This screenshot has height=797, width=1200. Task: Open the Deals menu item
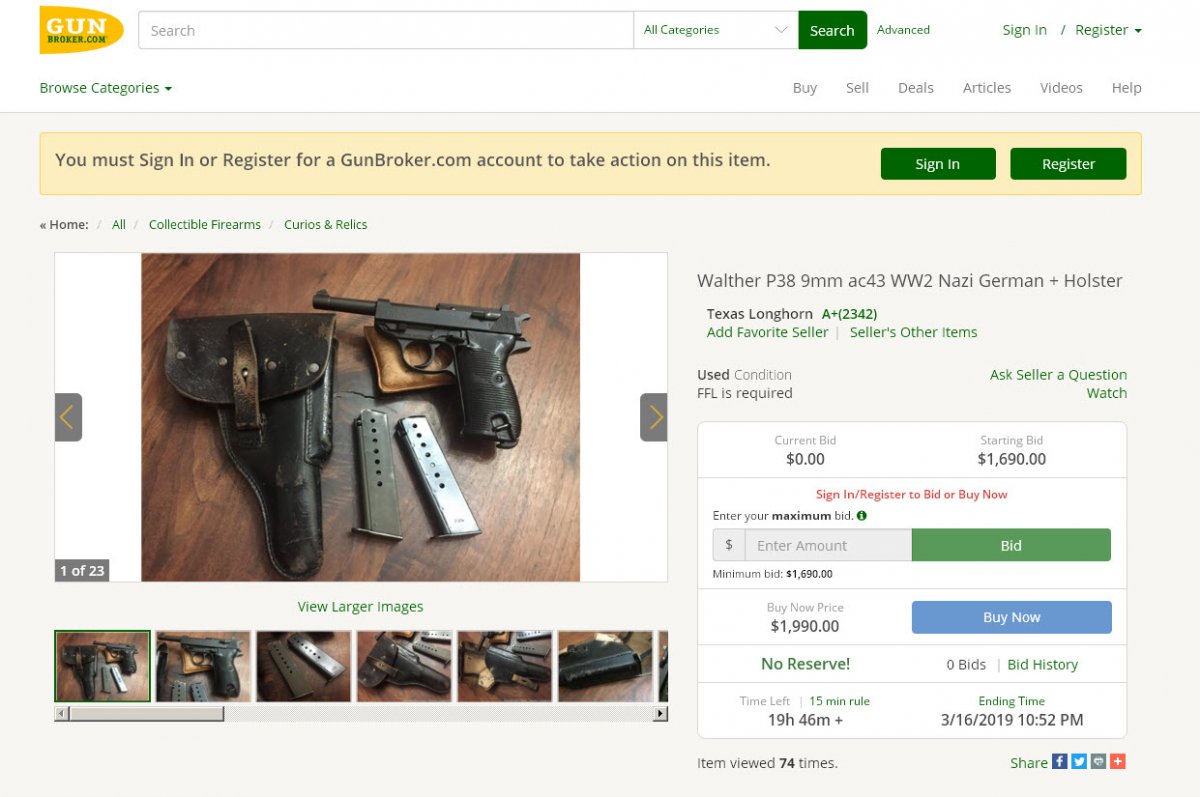915,88
